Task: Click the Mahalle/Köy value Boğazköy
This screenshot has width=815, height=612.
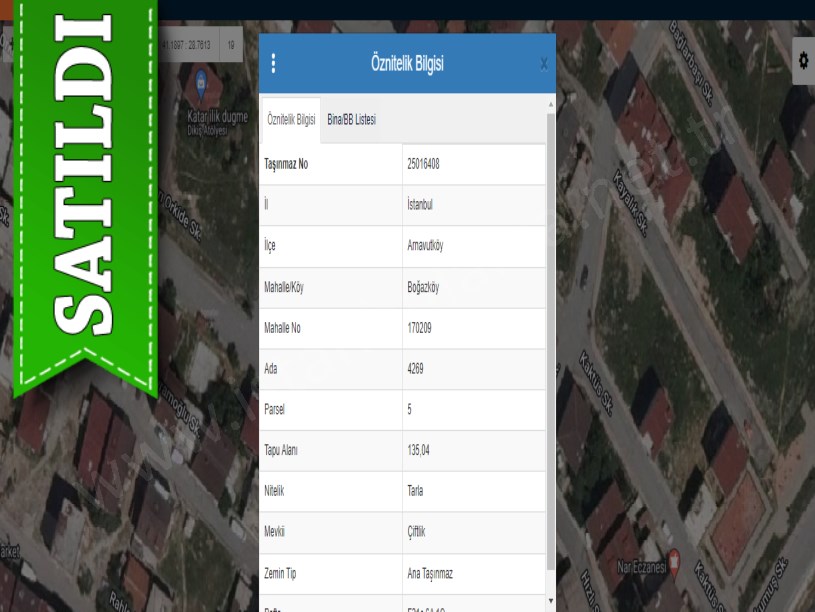Action: pyautogui.click(x=423, y=287)
